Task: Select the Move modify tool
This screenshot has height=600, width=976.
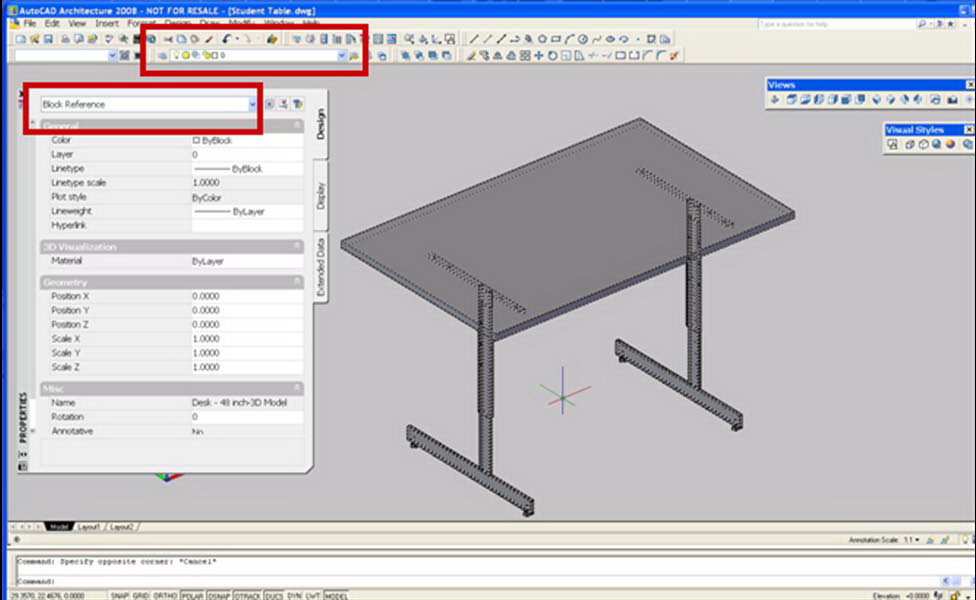Action: [x=539, y=55]
